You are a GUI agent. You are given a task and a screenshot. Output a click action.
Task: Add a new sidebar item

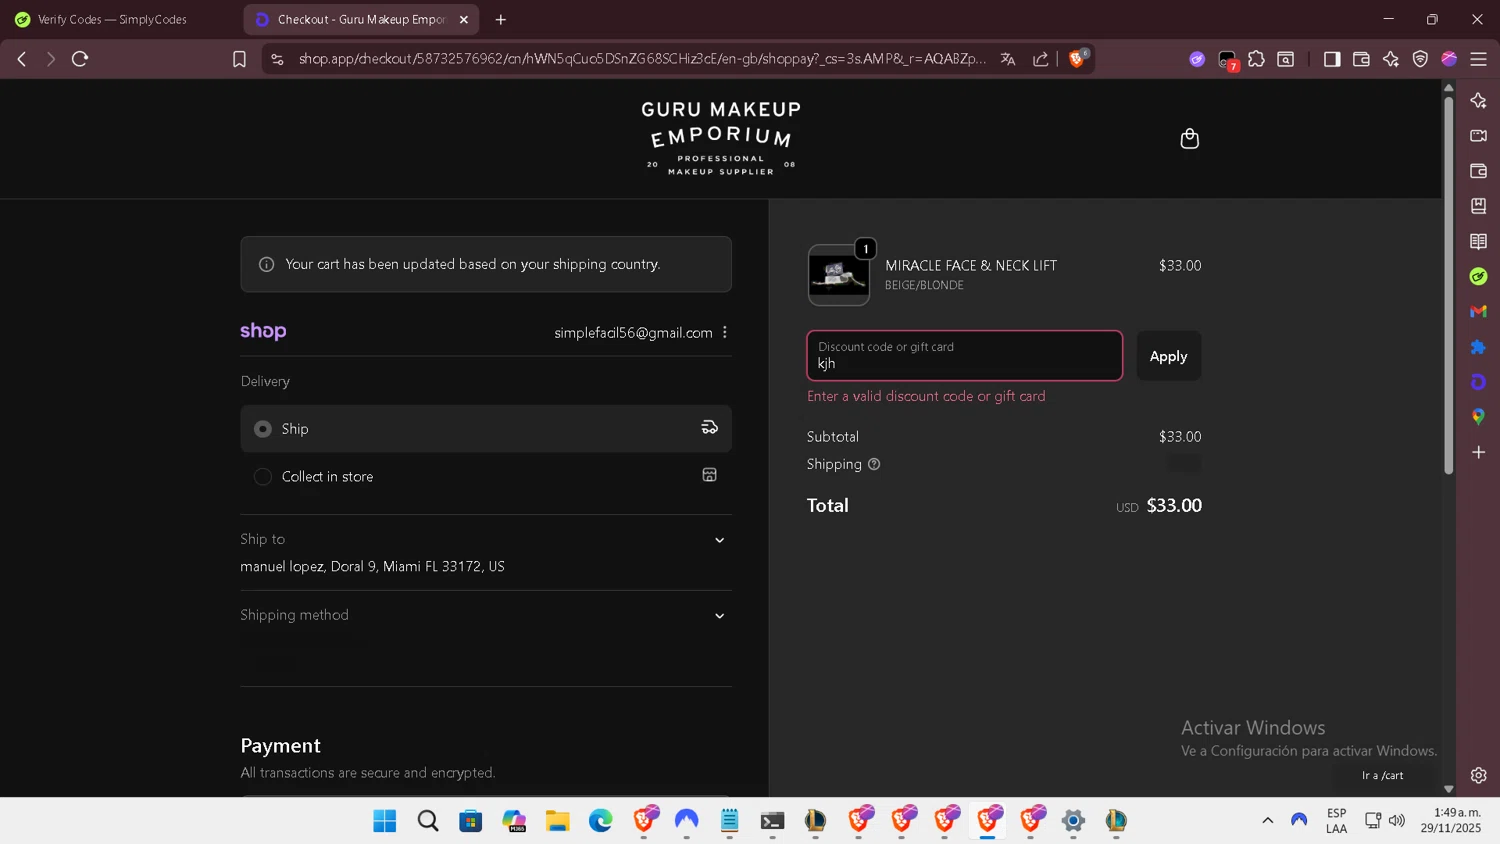[x=1478, y=452]
